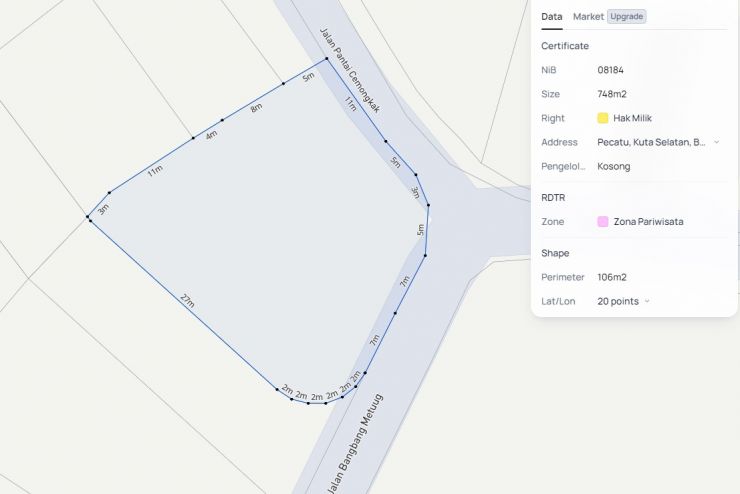Switch to the Data tab
Screen dimensions: 740x494
click(x=551, y=16)
